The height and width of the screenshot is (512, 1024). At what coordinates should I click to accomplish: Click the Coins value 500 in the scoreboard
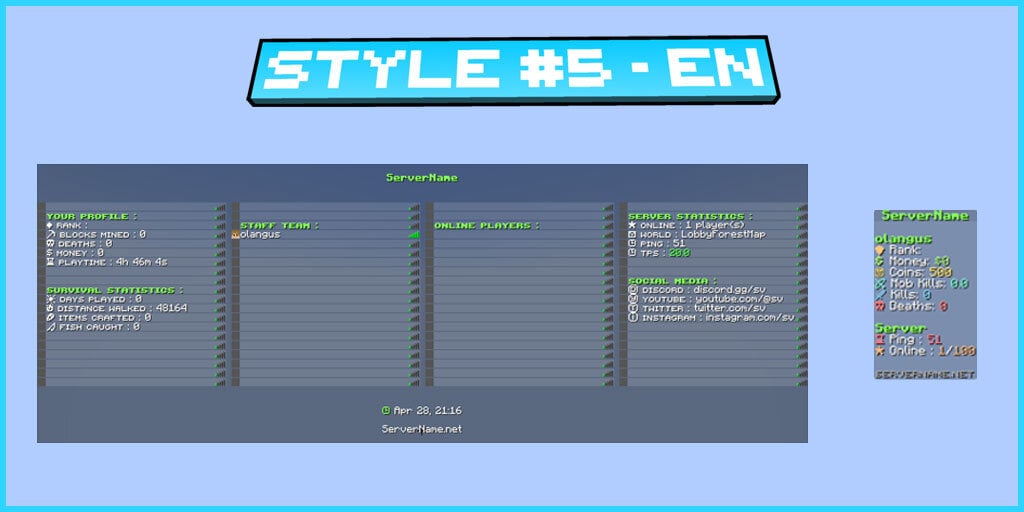point(940,272)
